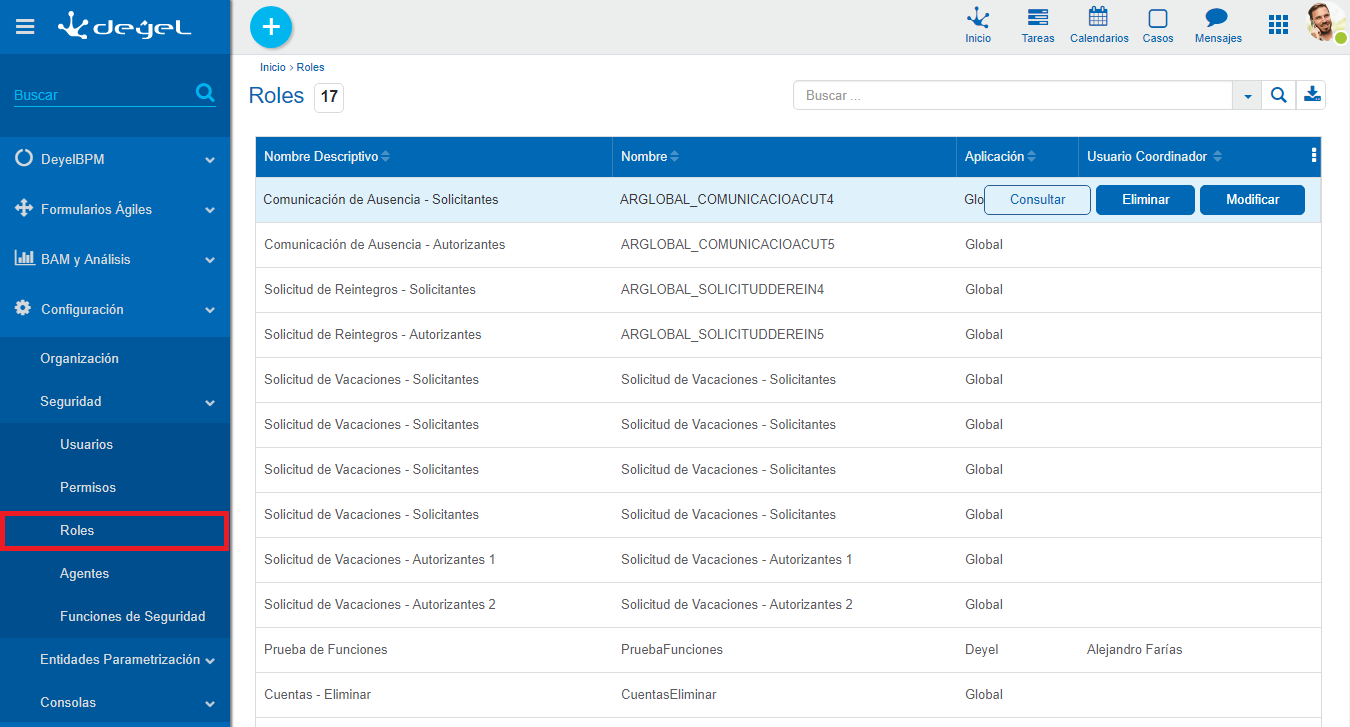Click the Formularios Ágiles puzzle icon
This screenshot has height=727, width=1350.
[24, 208]
